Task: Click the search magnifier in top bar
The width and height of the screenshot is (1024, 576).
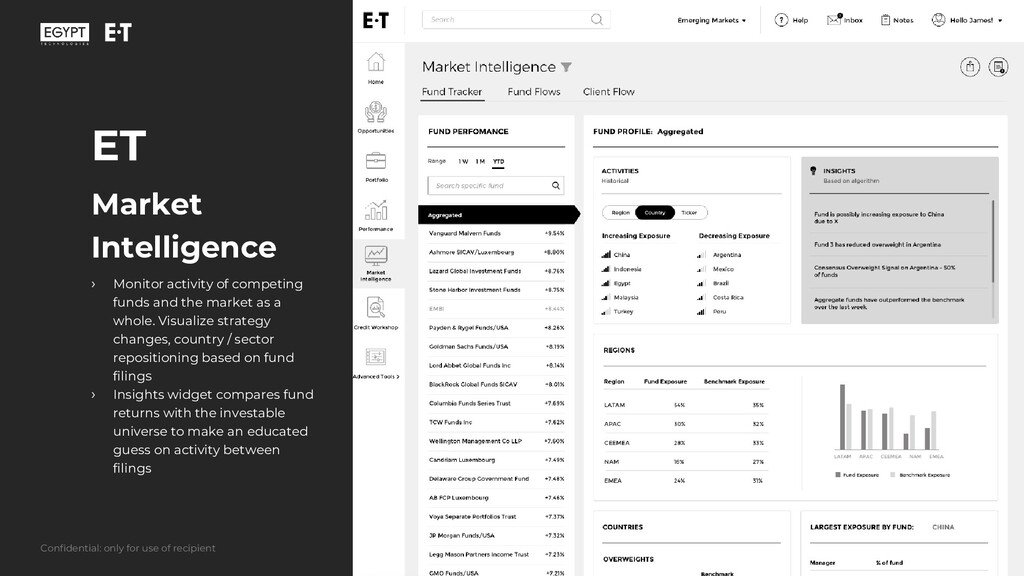Action: click(596, 20)
